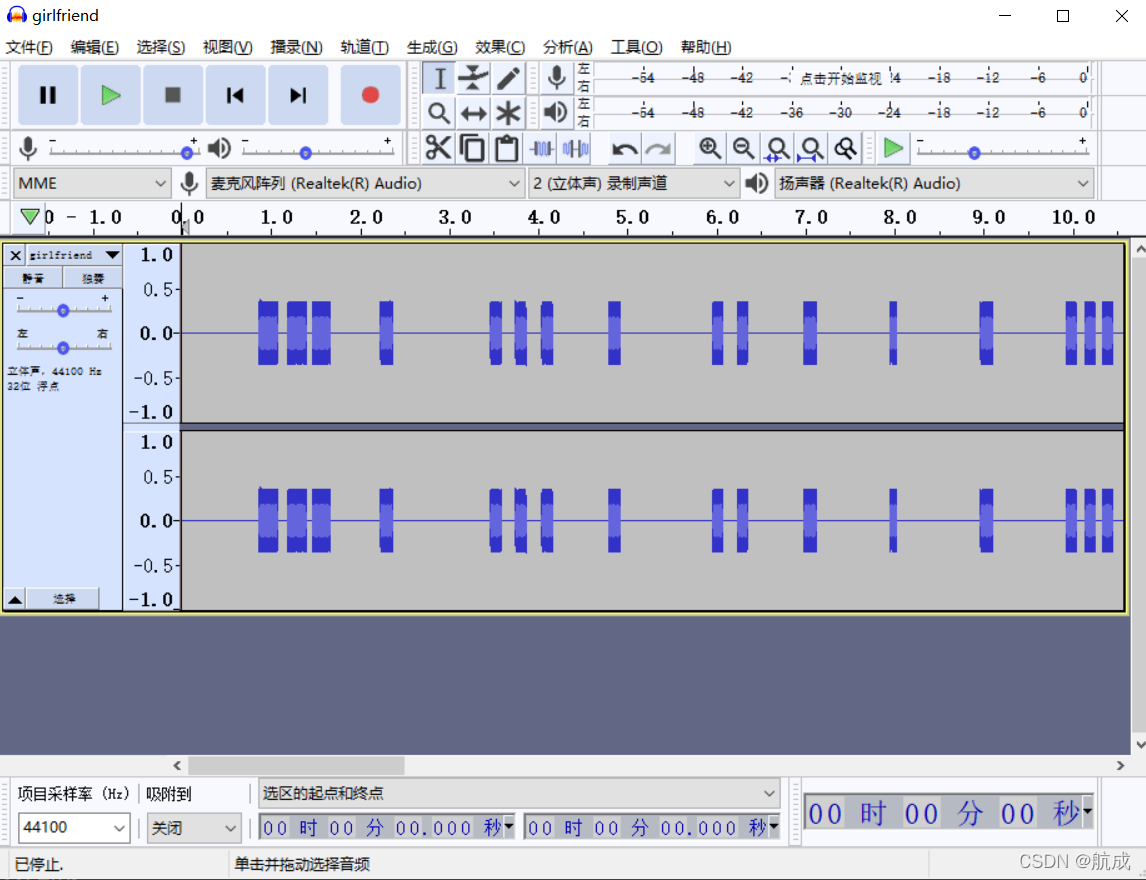Fit selection to window width

coord(778,148)
